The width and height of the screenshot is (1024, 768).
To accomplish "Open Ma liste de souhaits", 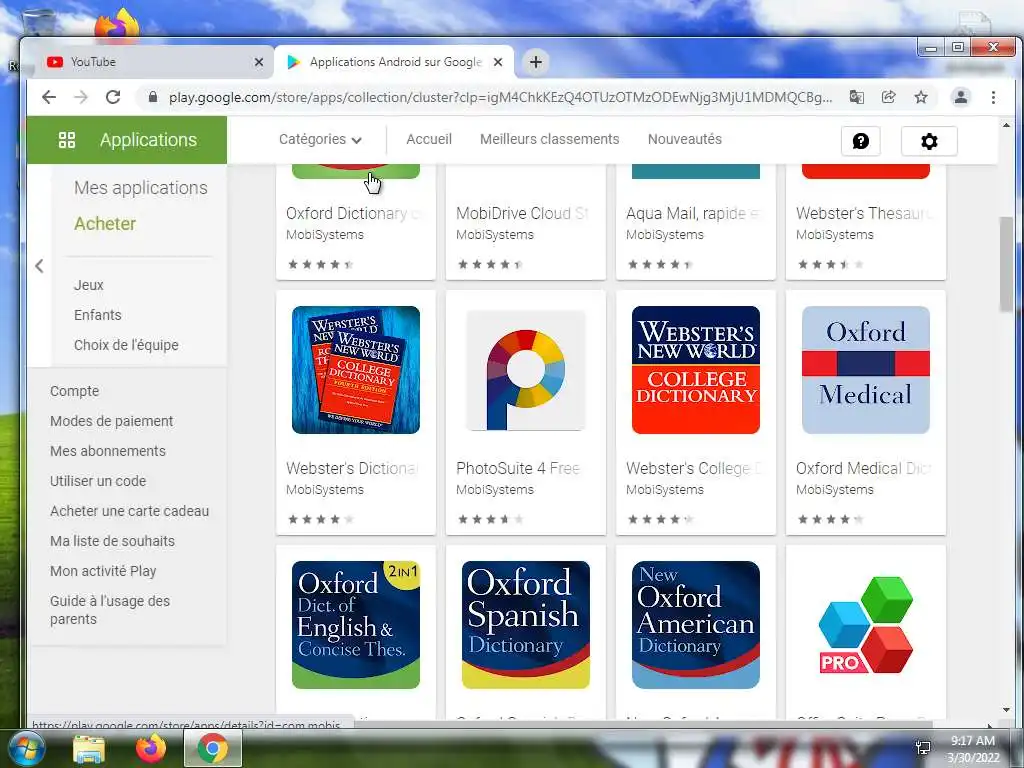I will tap(112, 541).
